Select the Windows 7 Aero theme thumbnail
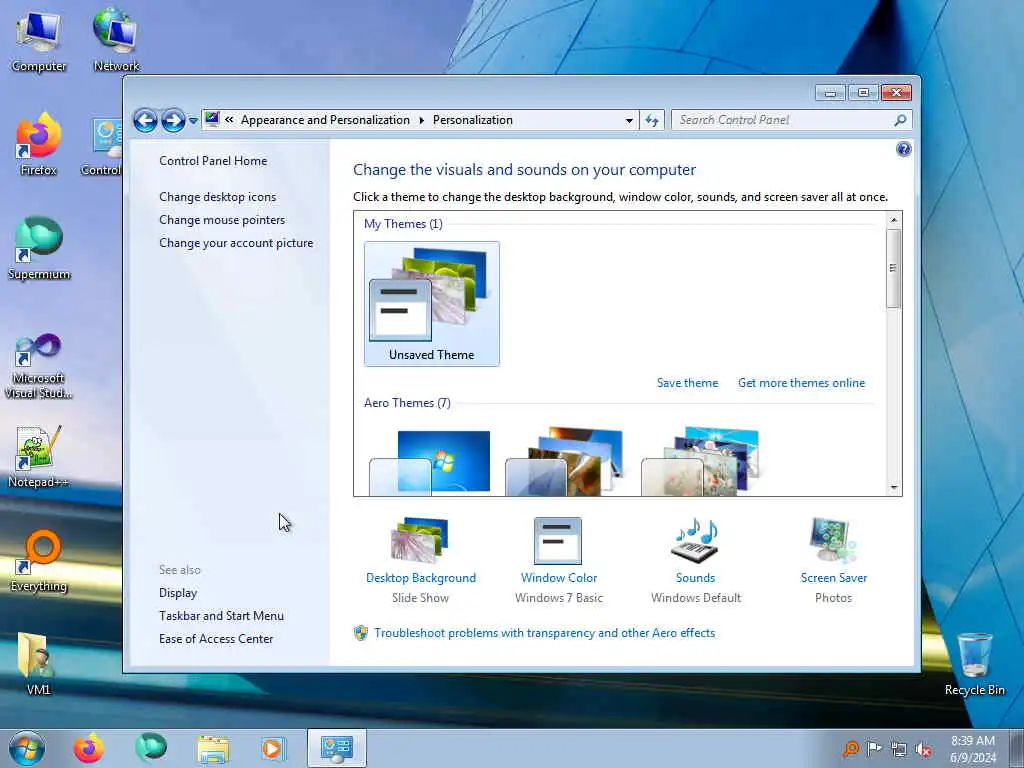Image resolution: width=1024 pixels, height=768 pixels. (x=430, y=462)
